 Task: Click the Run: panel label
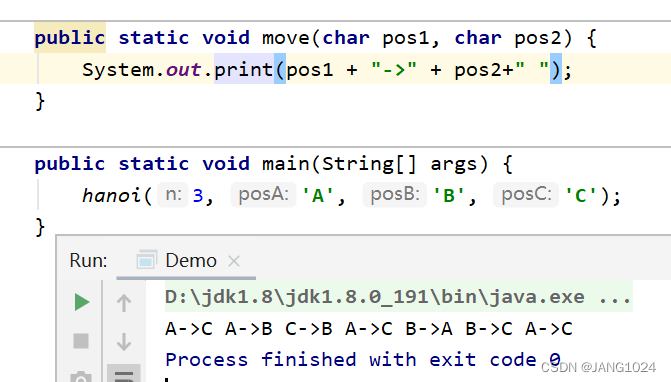[x=88, y=261]
